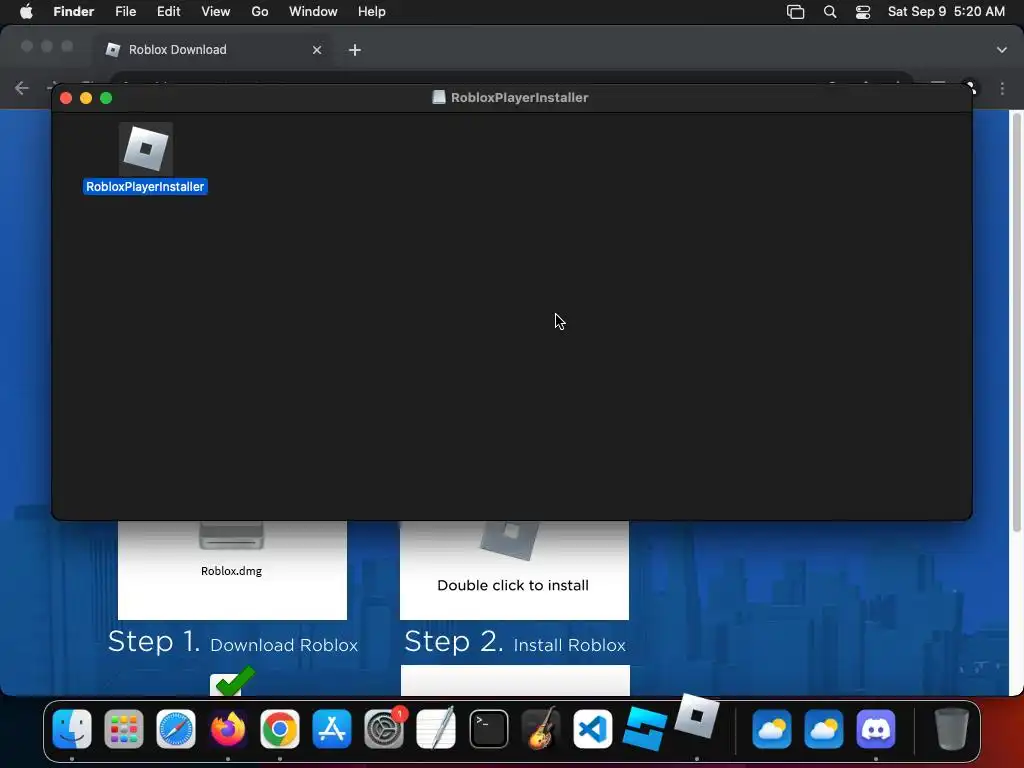Launch Firefox from the Dock
The image size is (1024, 768).
(x=228, y=729)
